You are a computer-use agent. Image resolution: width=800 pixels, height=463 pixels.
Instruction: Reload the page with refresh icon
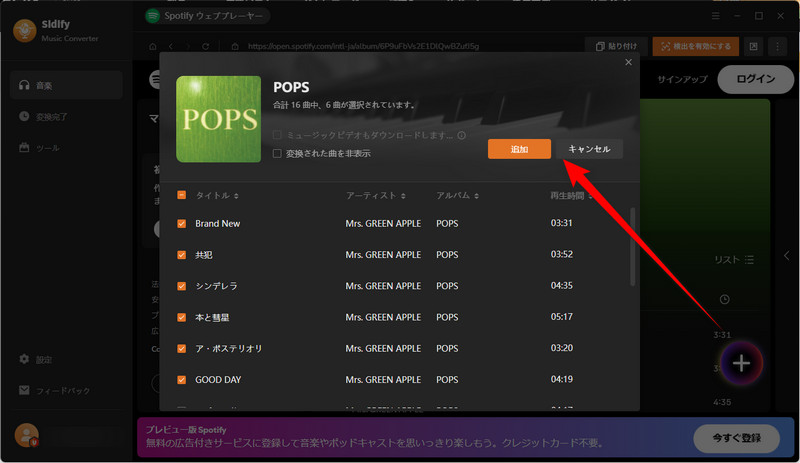point(205,46)
